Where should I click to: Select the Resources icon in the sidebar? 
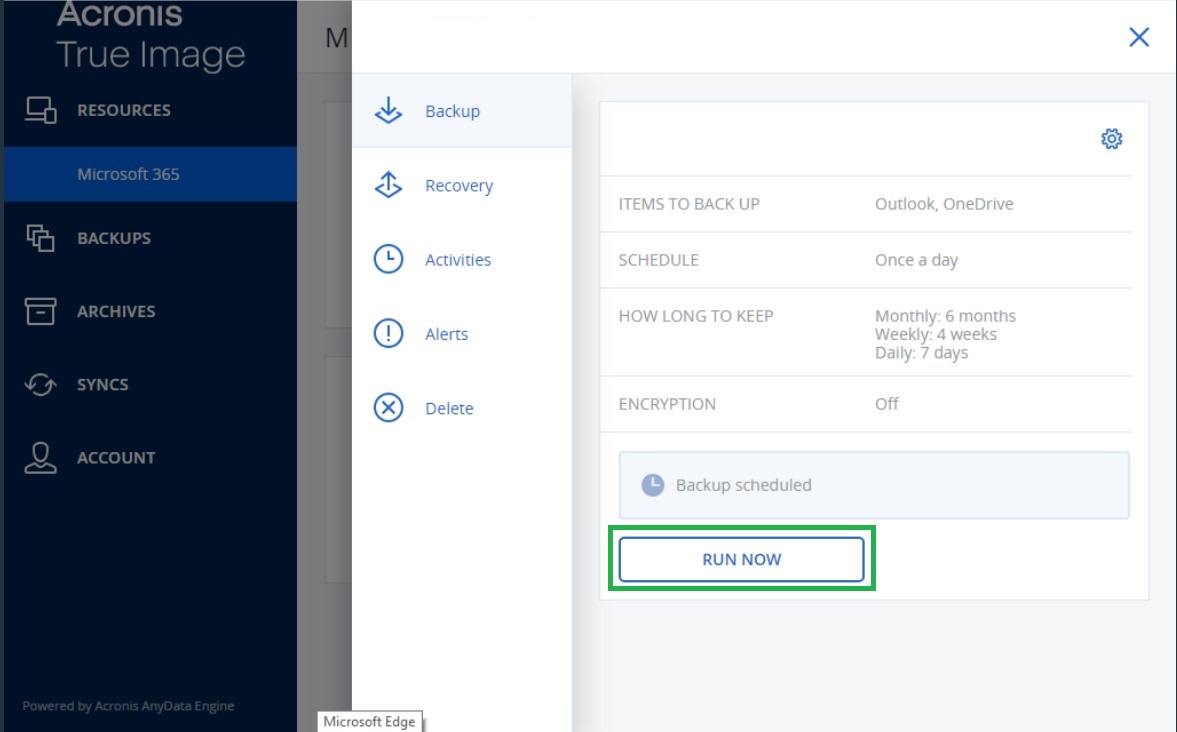tap(40, 110)
